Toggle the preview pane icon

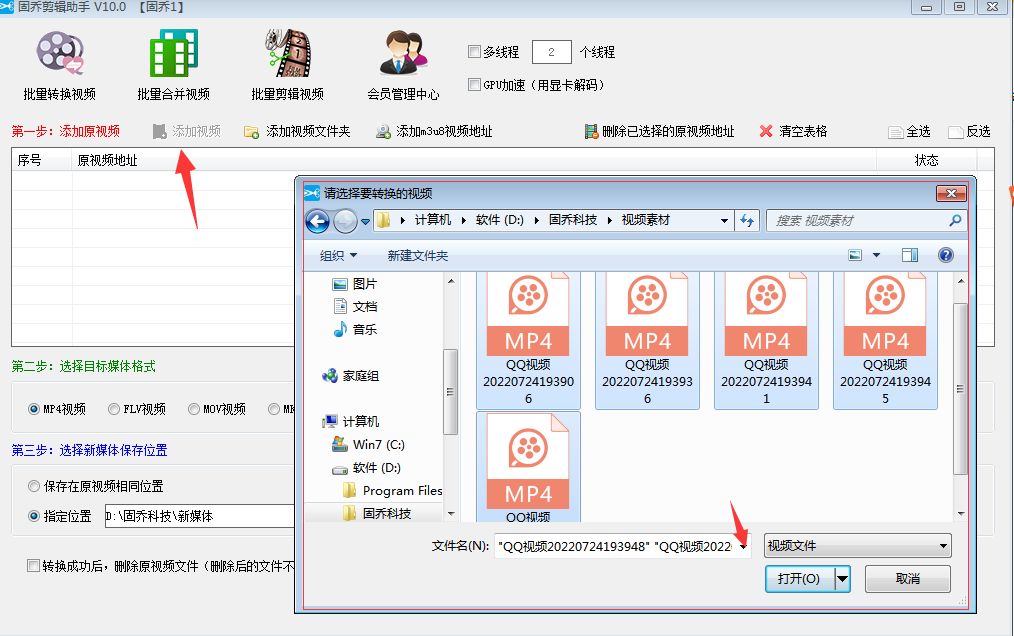910,255
